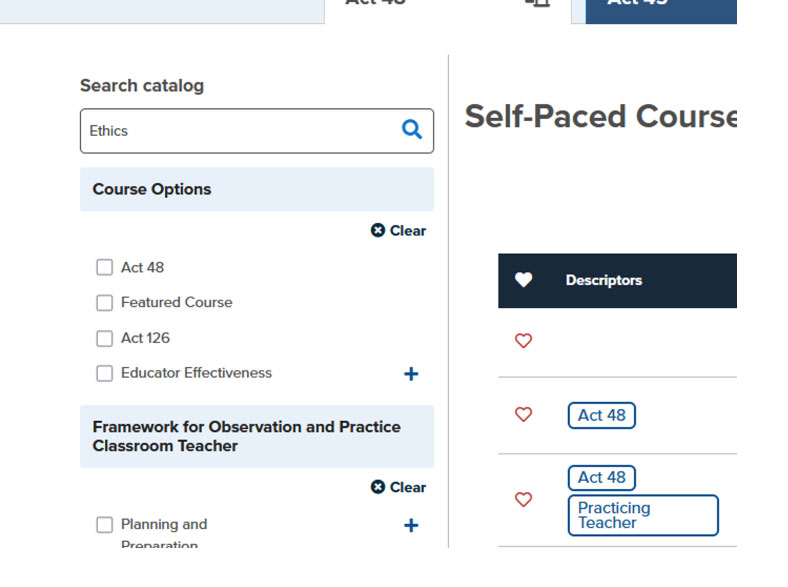Collapse Framework for Observation and Practice header

[256, 436]
